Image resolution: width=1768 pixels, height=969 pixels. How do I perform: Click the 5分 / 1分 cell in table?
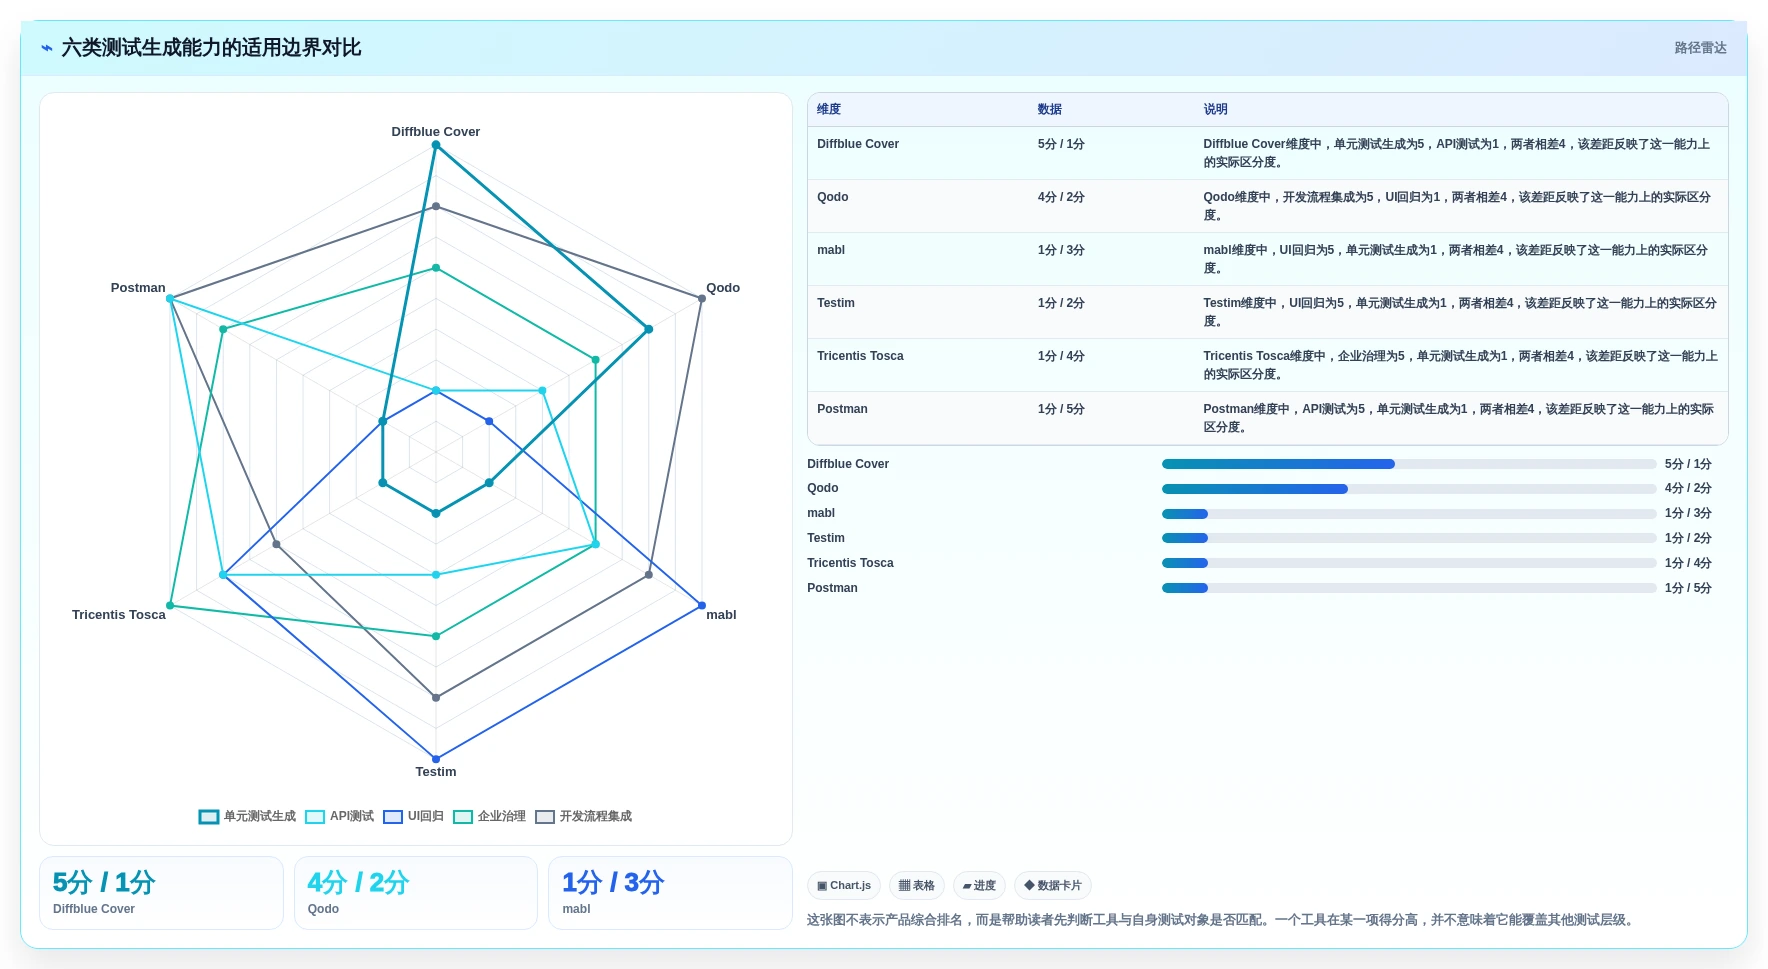click(1061, 144)
